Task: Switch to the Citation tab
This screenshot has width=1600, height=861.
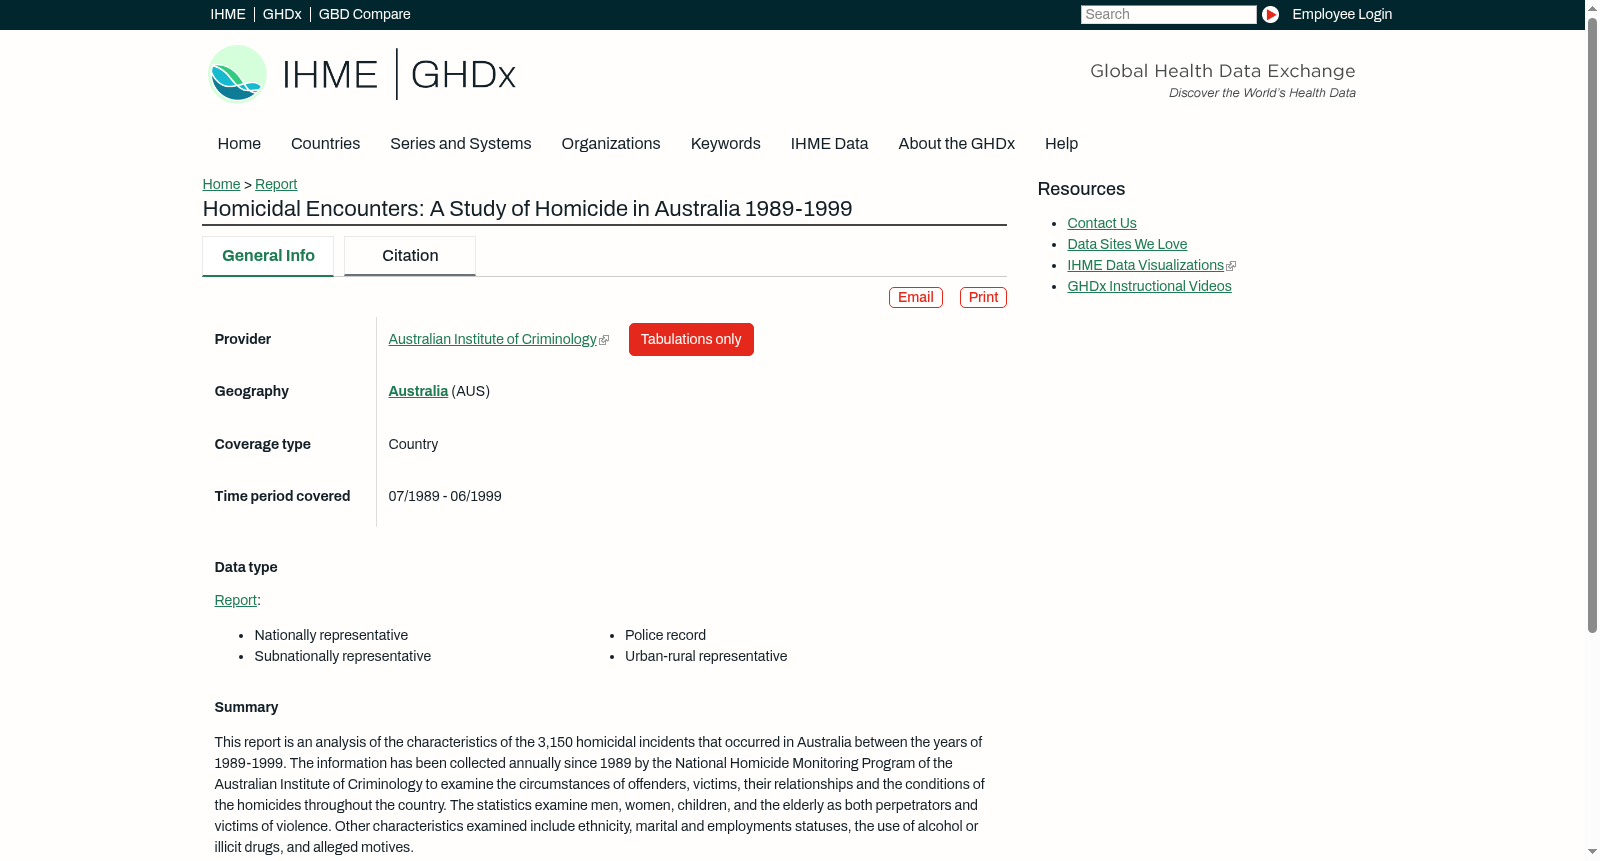Action: pos(410,256)
